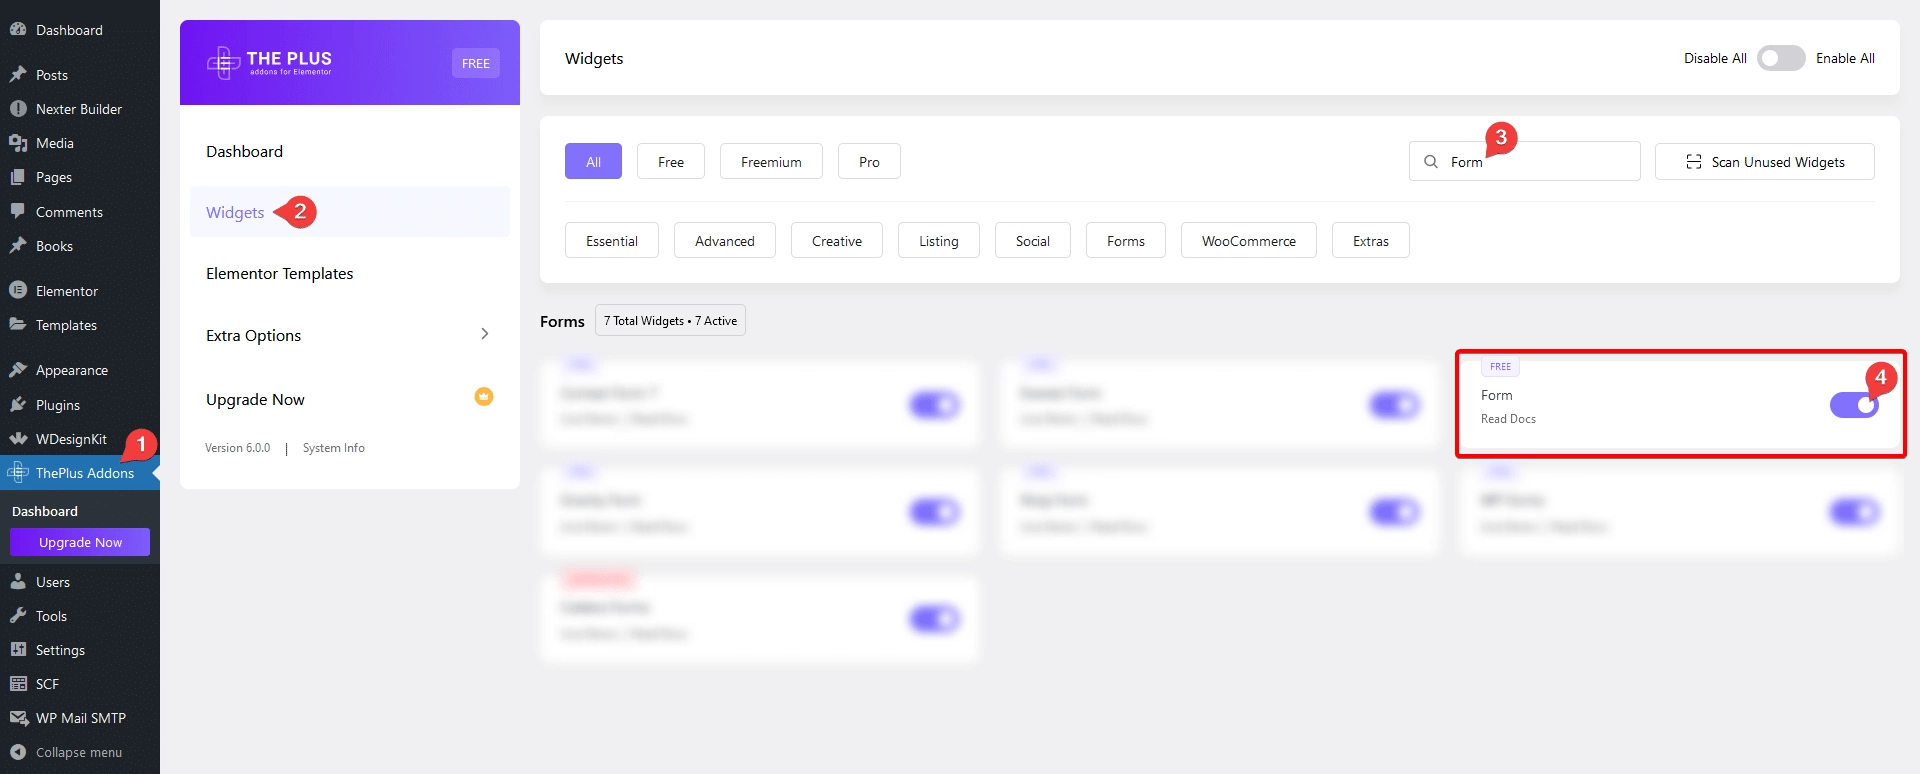
Task: Click the Forms section heading
Action: click(x=562, y=321)
